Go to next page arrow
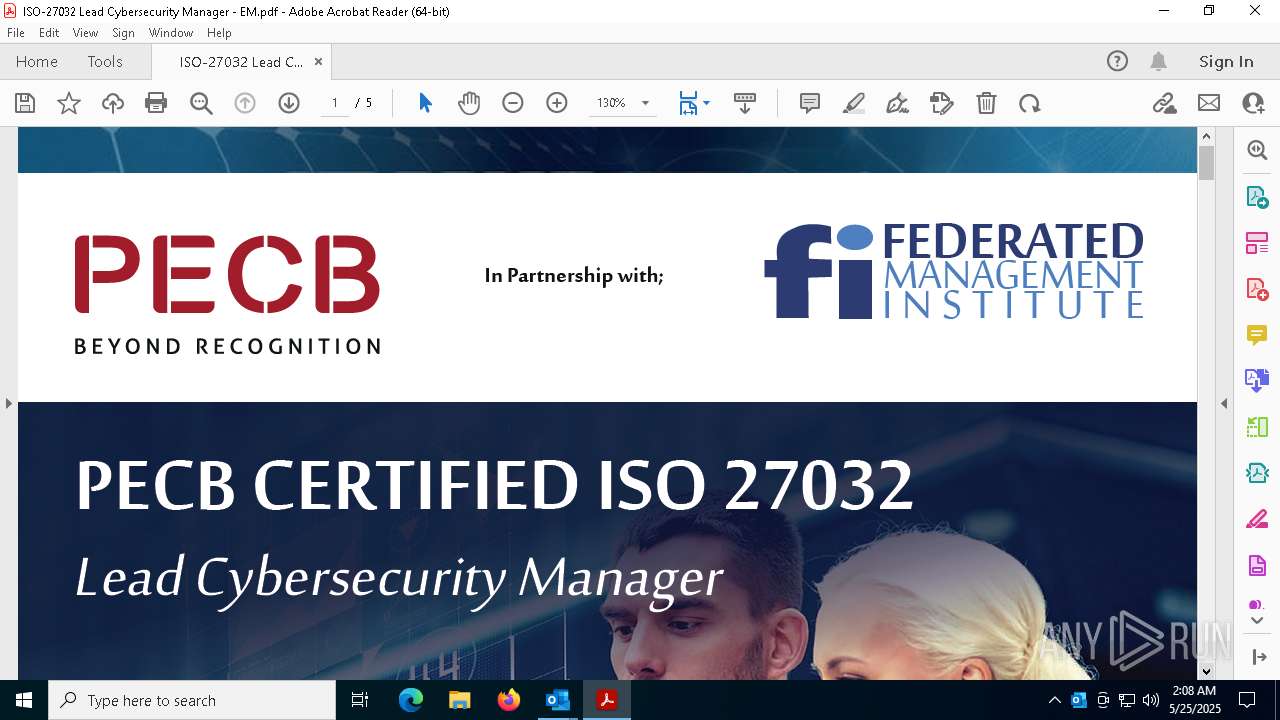 [x=289, y=103]
